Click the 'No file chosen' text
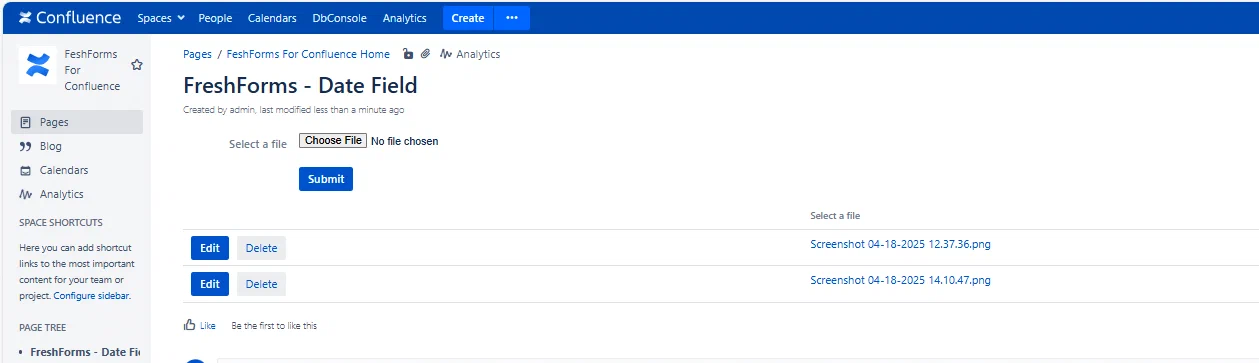The image size is (1259, 363). click(x=404, y=141)
